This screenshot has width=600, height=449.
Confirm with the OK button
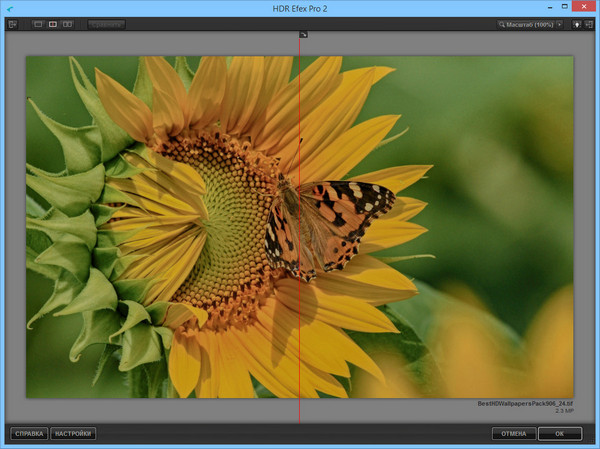[x=559, y=434]
